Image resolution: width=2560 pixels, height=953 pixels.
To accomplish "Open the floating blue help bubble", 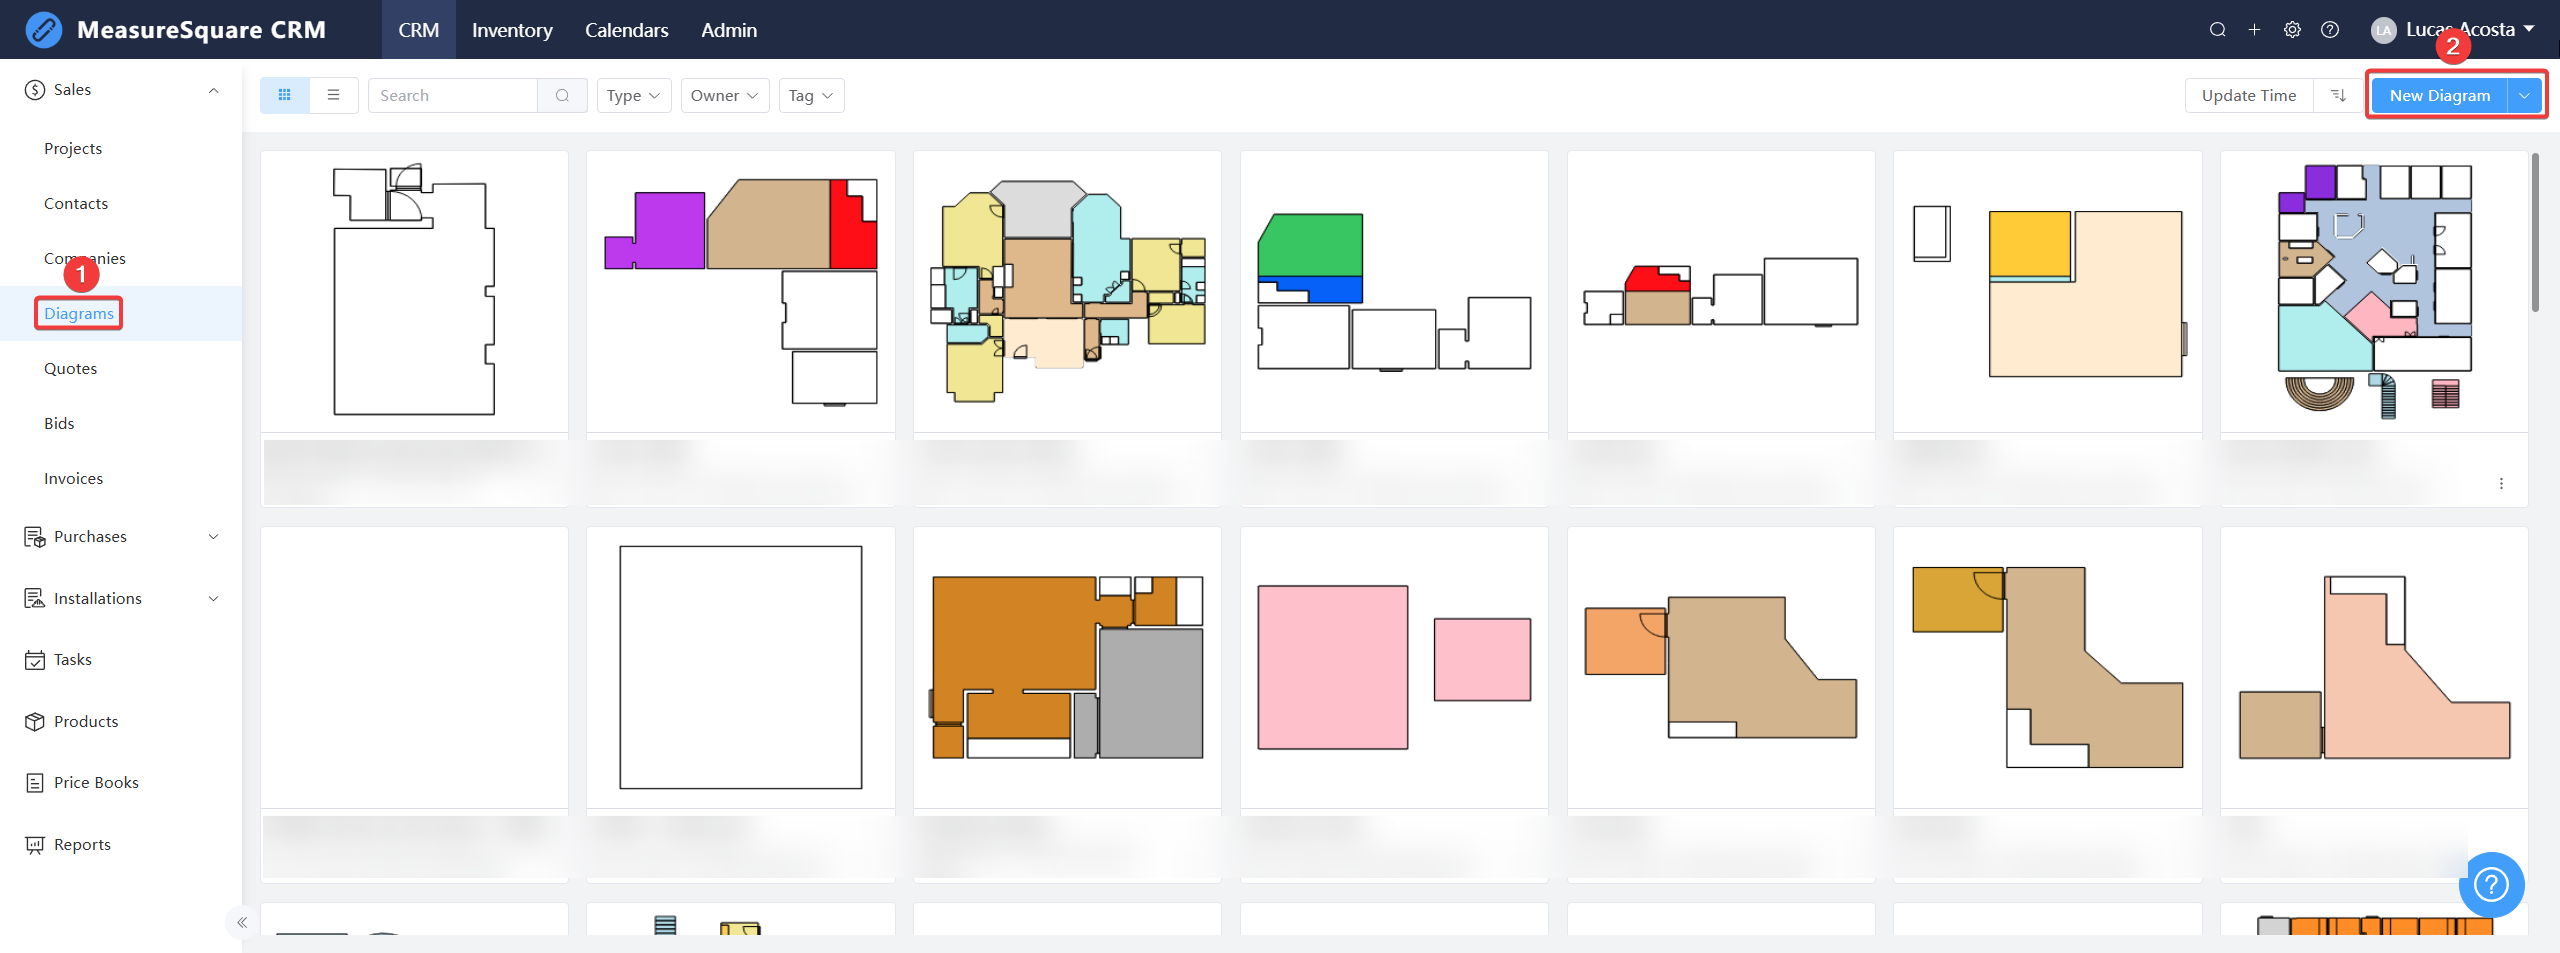I will [x=2491, y=885].
